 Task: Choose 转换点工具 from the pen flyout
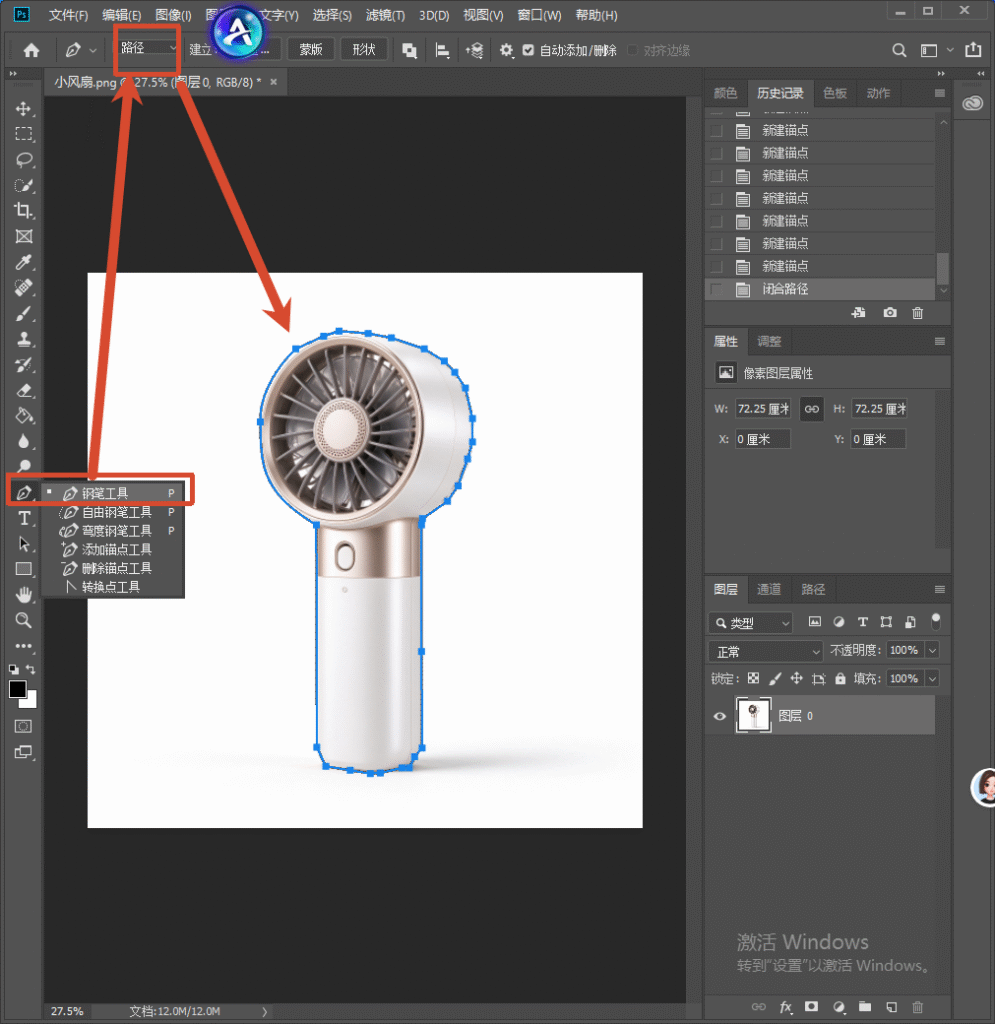(112, 587)
